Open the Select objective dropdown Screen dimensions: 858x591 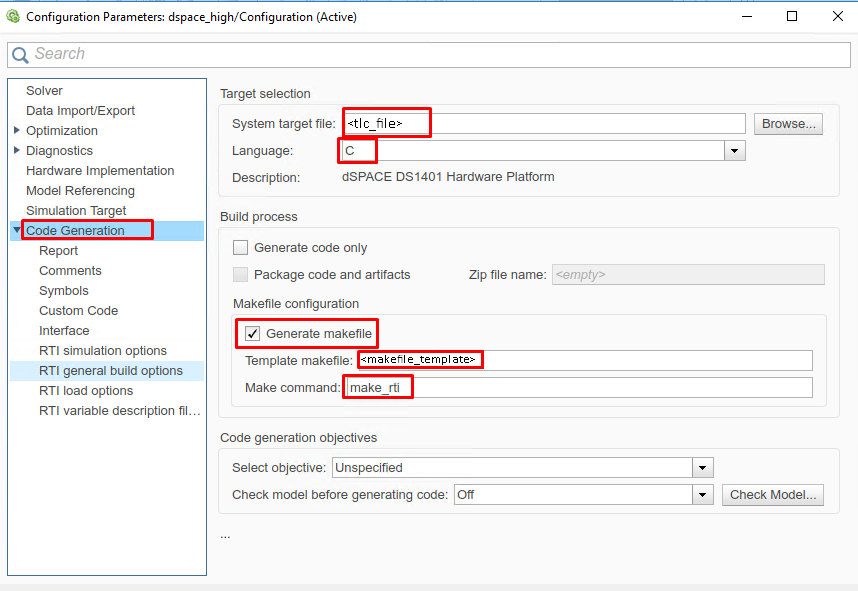(x=703, y=468)
